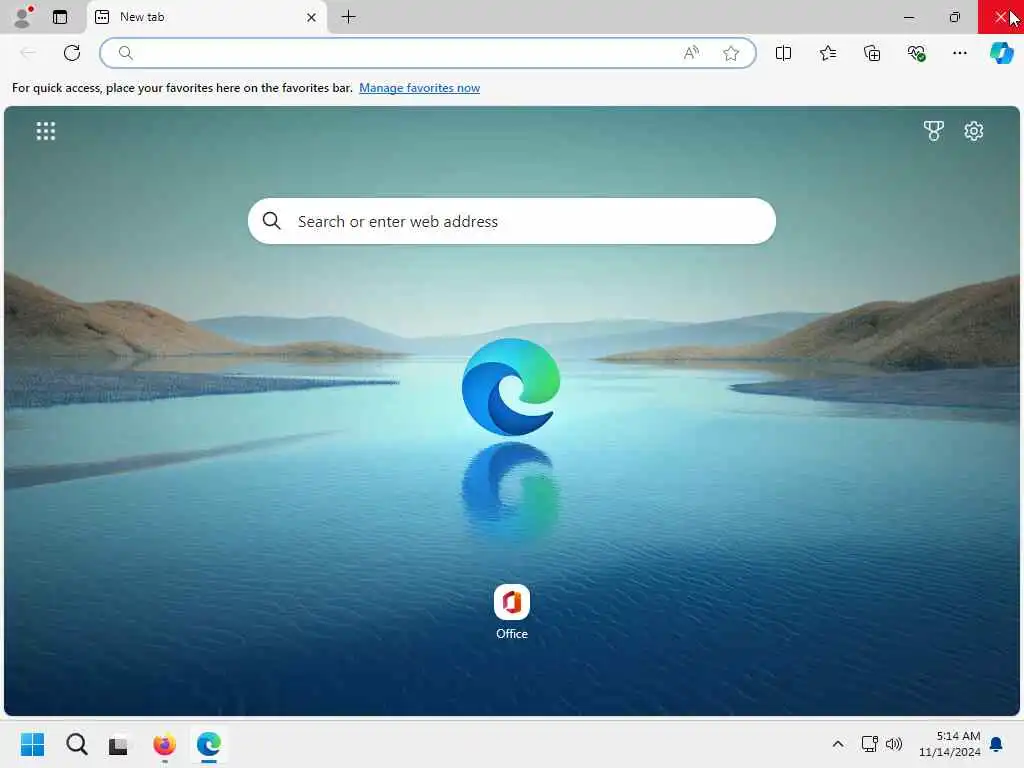Open split screen view
The height and width of the screenshot is (768, 1024).
783,53
